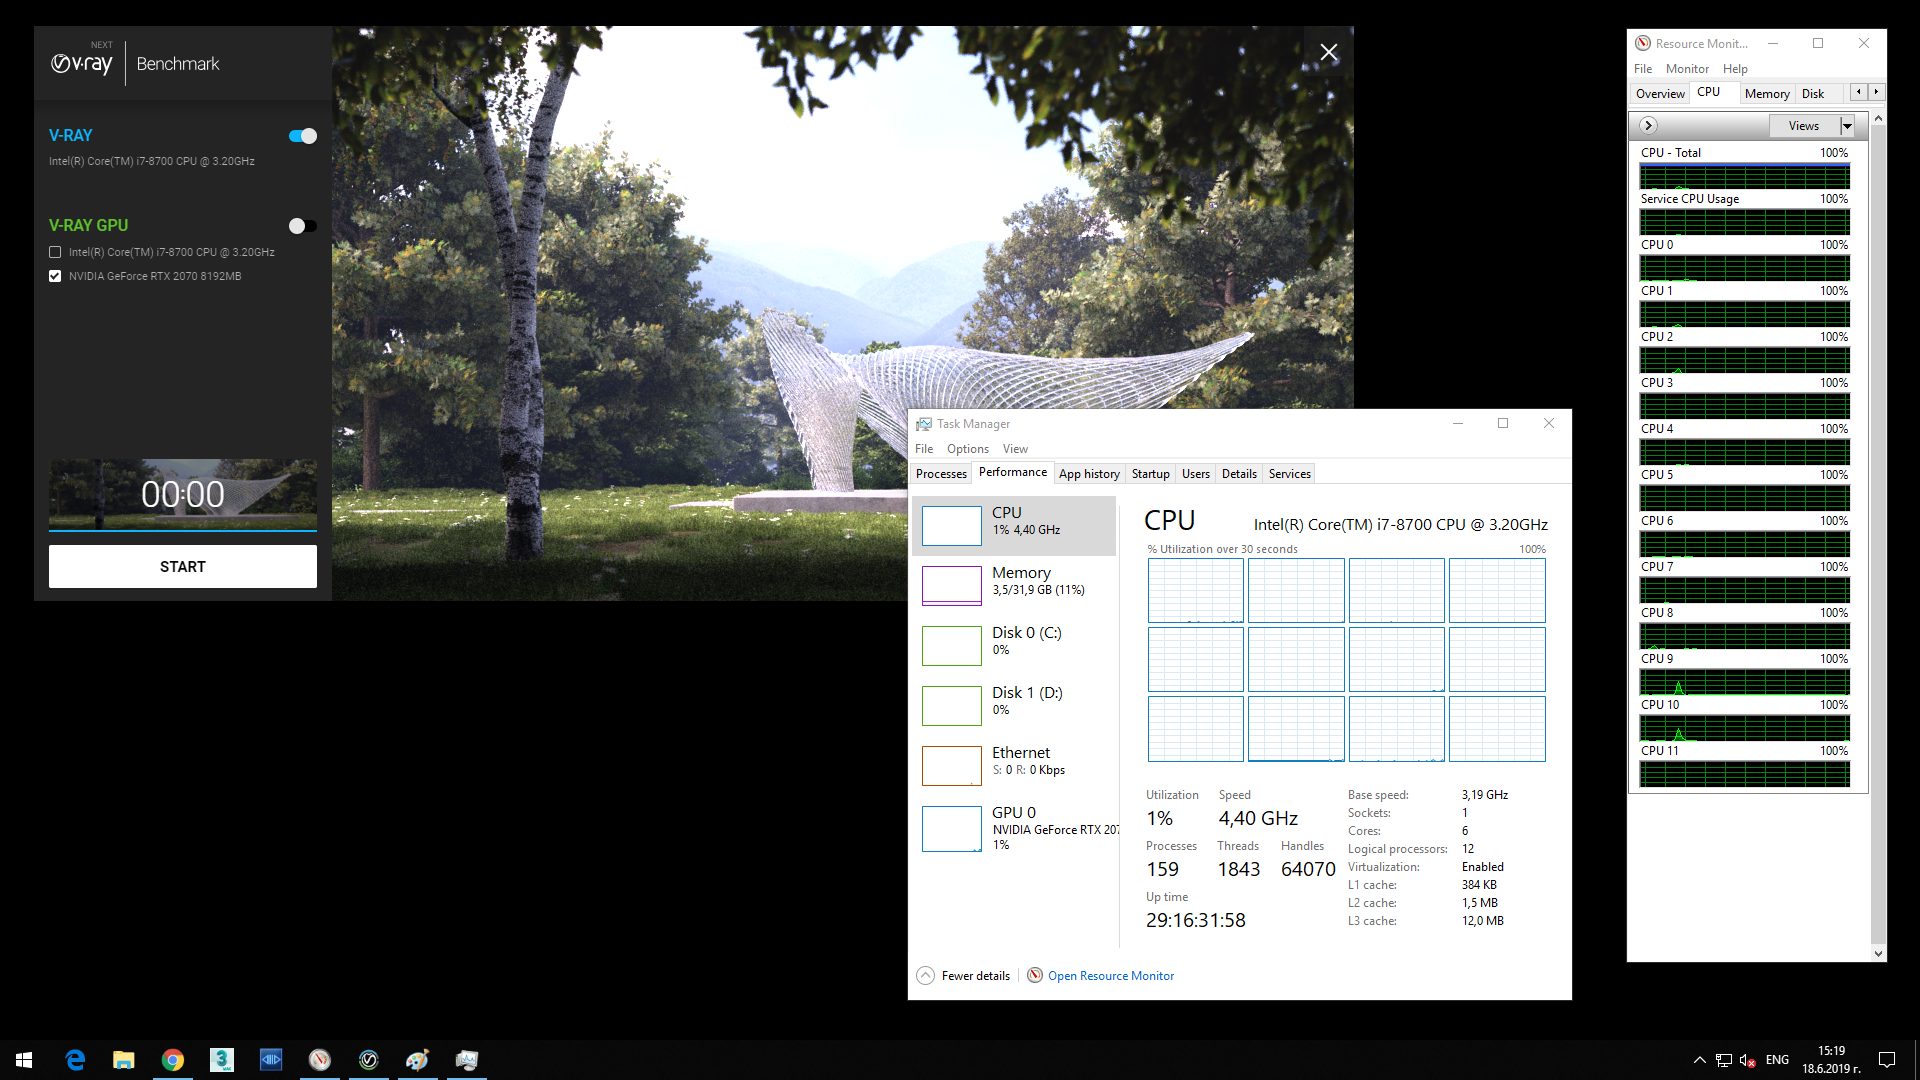Select Disk 0 (C:) in the Performance sidebar
Screen dimensions: 1920x1080
[1014, 645]
